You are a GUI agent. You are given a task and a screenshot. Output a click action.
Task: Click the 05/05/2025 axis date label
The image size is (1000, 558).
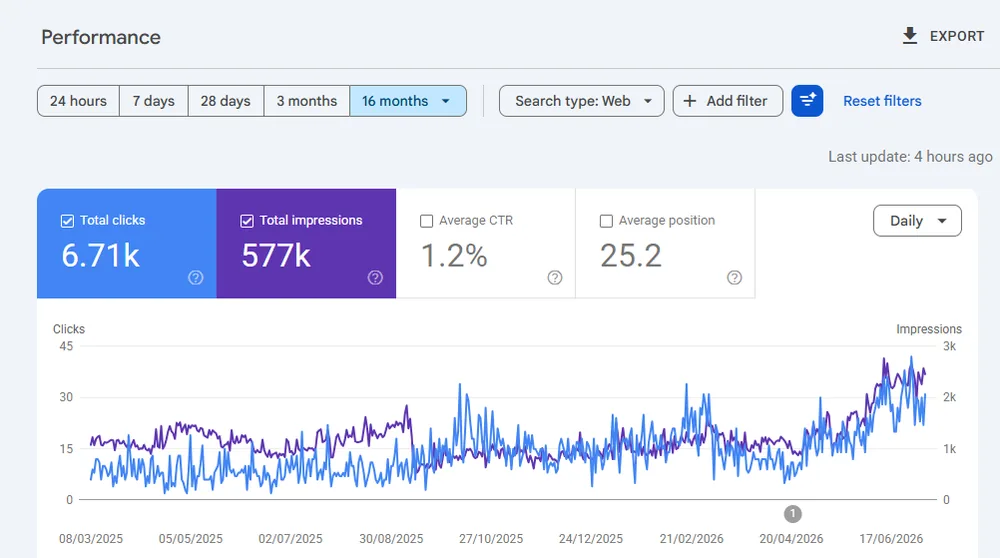point(191,539)
